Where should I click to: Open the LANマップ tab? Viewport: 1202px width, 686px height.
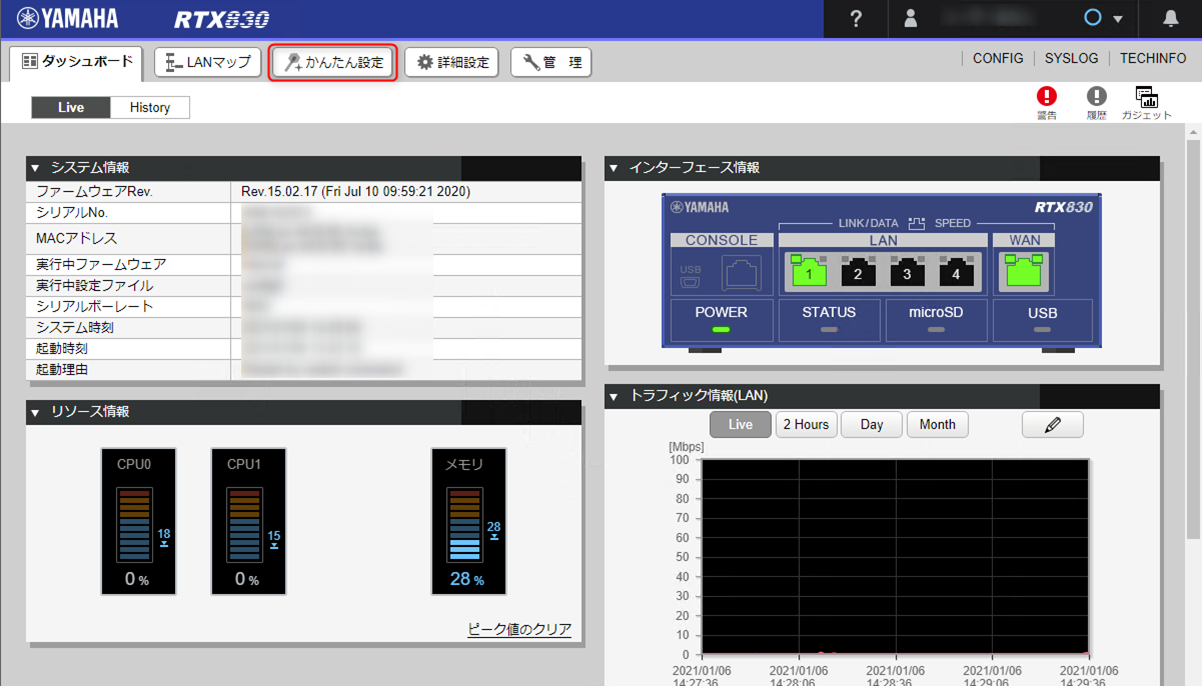[x=208, y=62]
